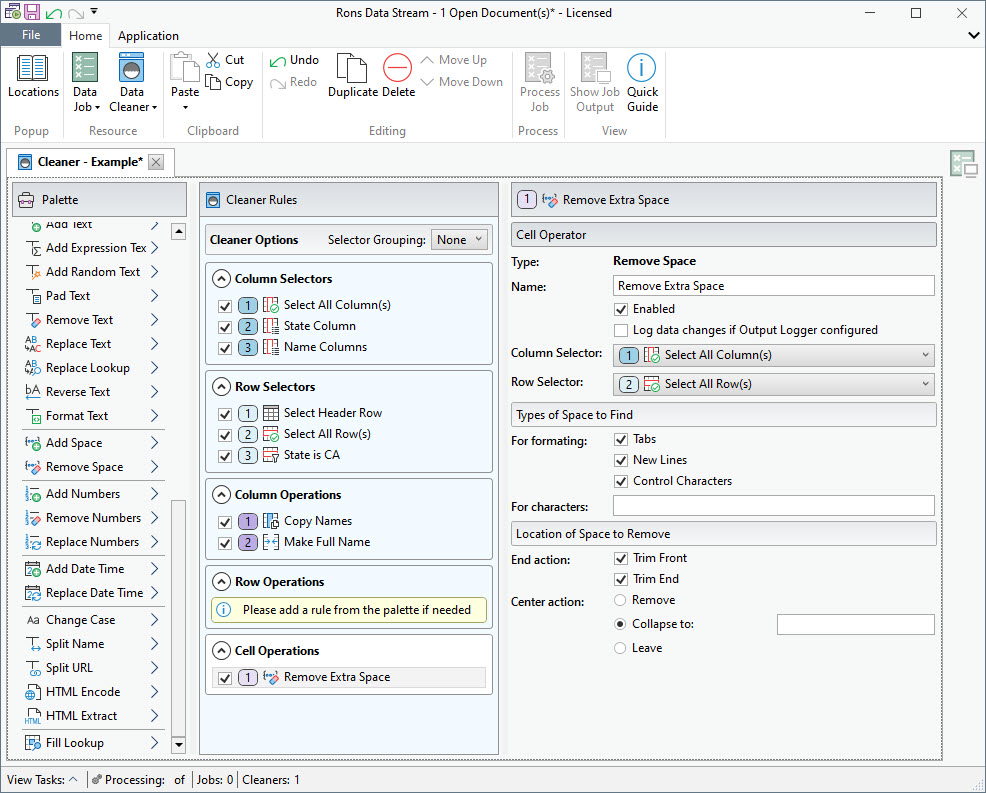Switch to the Application ribbon tab

click(148, 36)
